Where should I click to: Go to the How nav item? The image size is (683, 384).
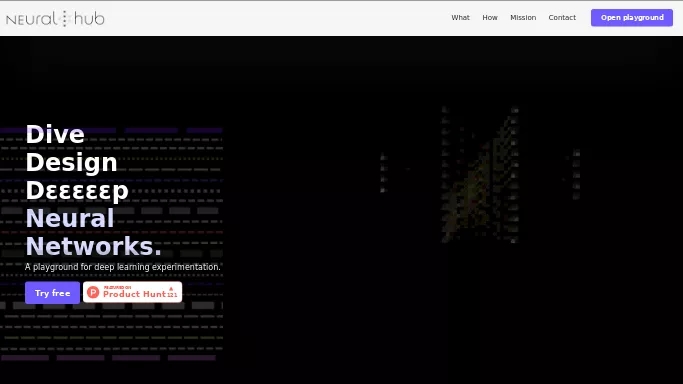pos(490,17)
